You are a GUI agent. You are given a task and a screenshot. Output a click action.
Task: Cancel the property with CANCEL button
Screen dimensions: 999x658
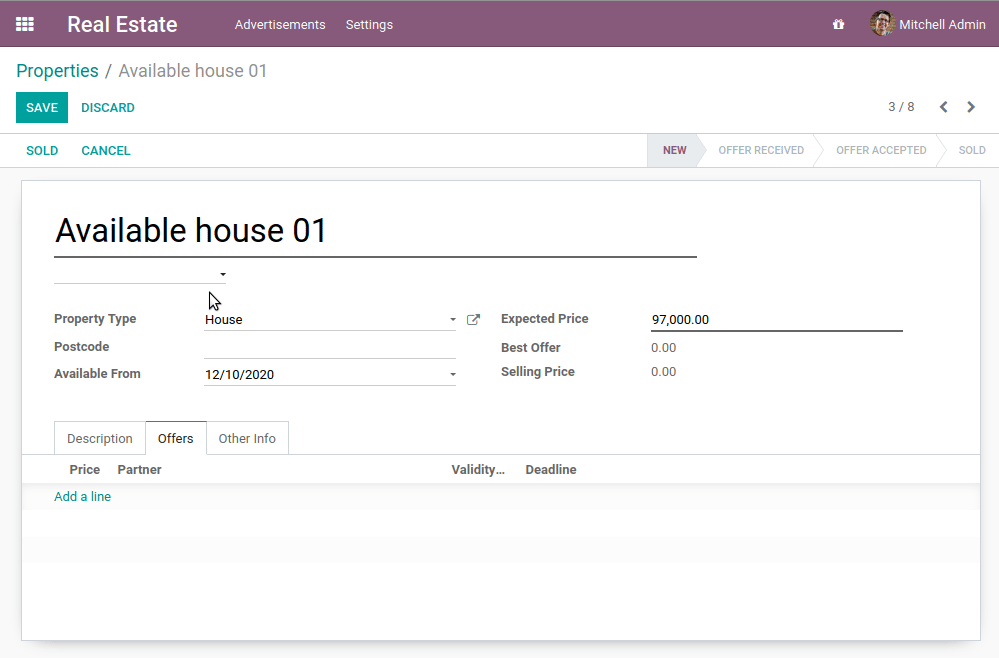pos(105,150)
